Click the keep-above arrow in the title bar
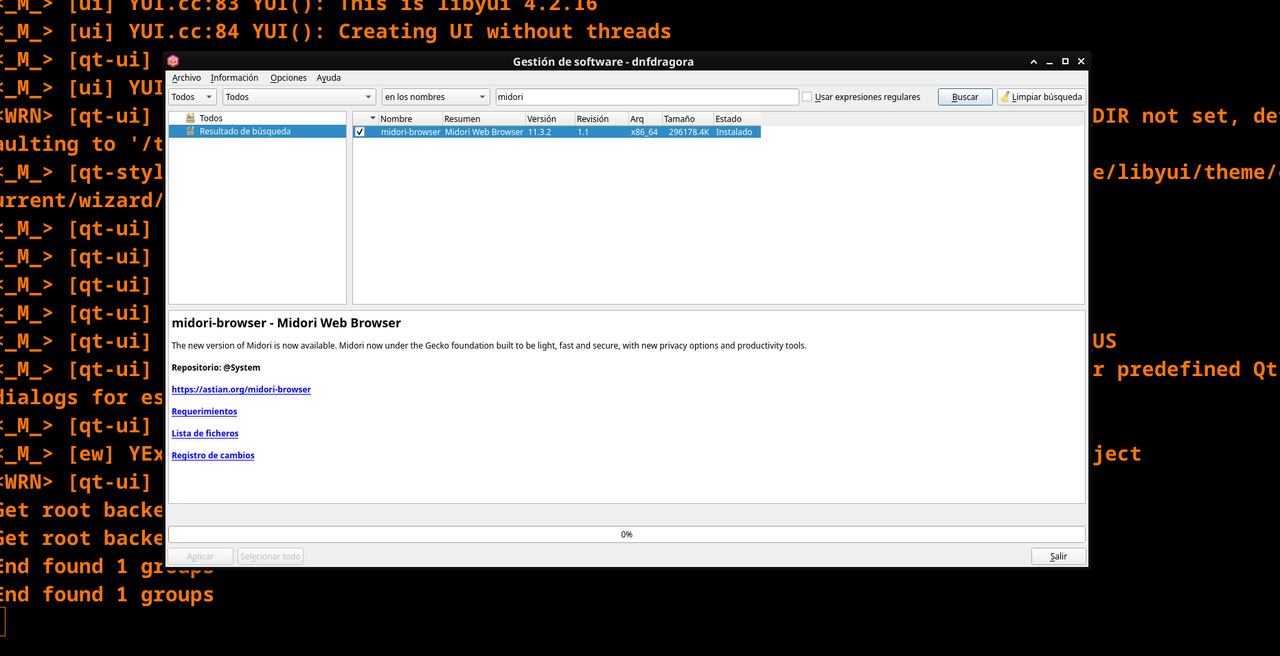Image resolution: width=1280 pixels, height=656 pixels. point(1034,61)
